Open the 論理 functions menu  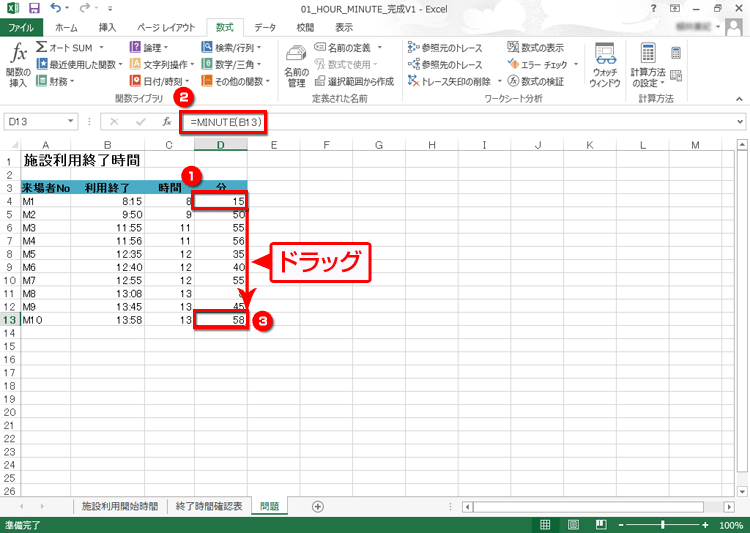(149, 47)
